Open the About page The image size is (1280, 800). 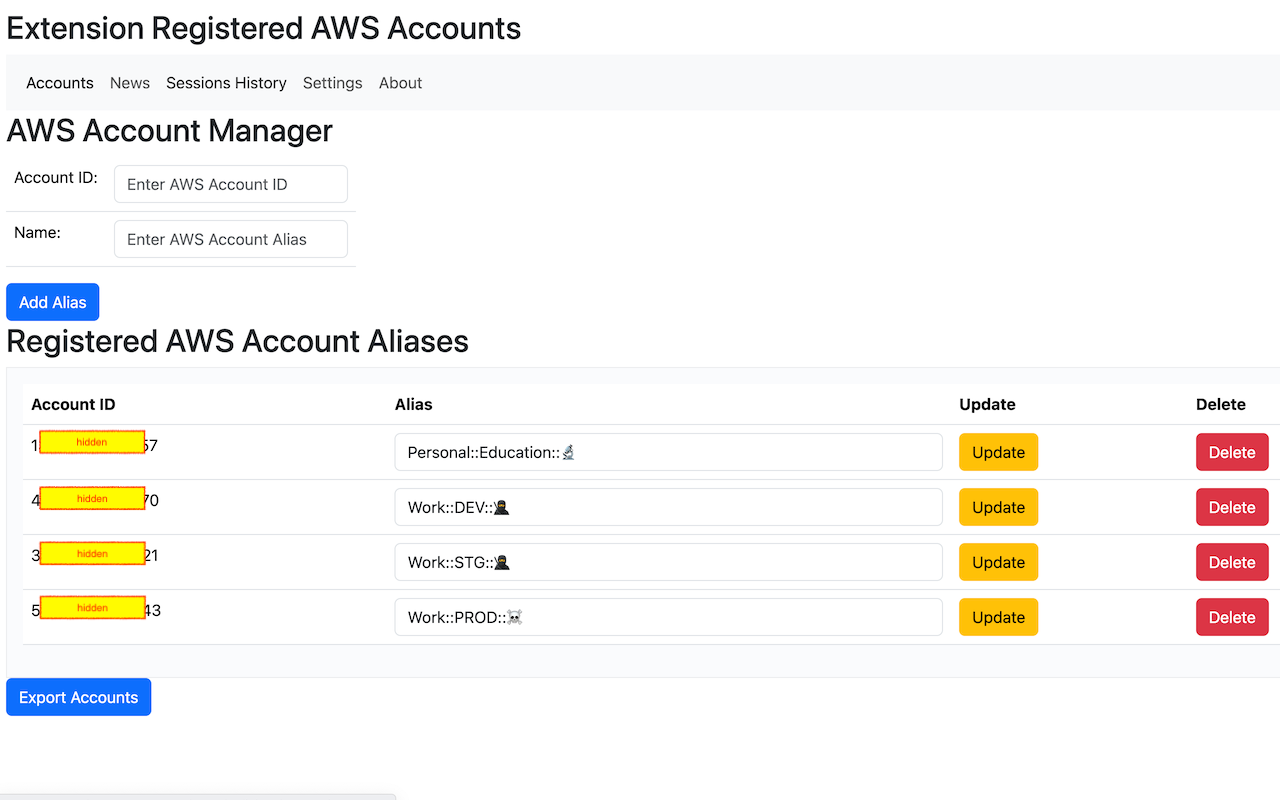[x=400, y=83]
